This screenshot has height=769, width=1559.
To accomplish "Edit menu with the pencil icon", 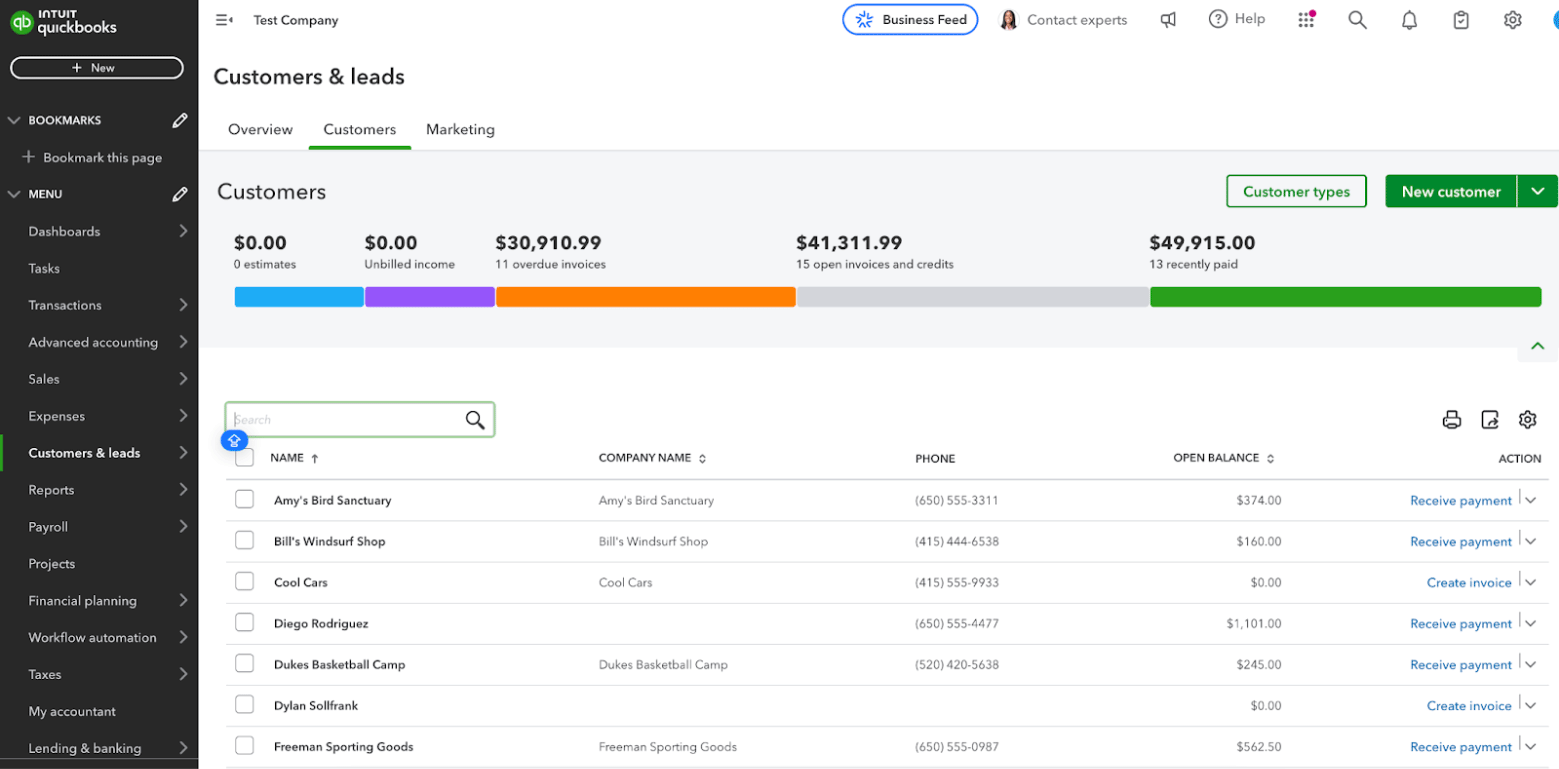I will coord(180,194).
